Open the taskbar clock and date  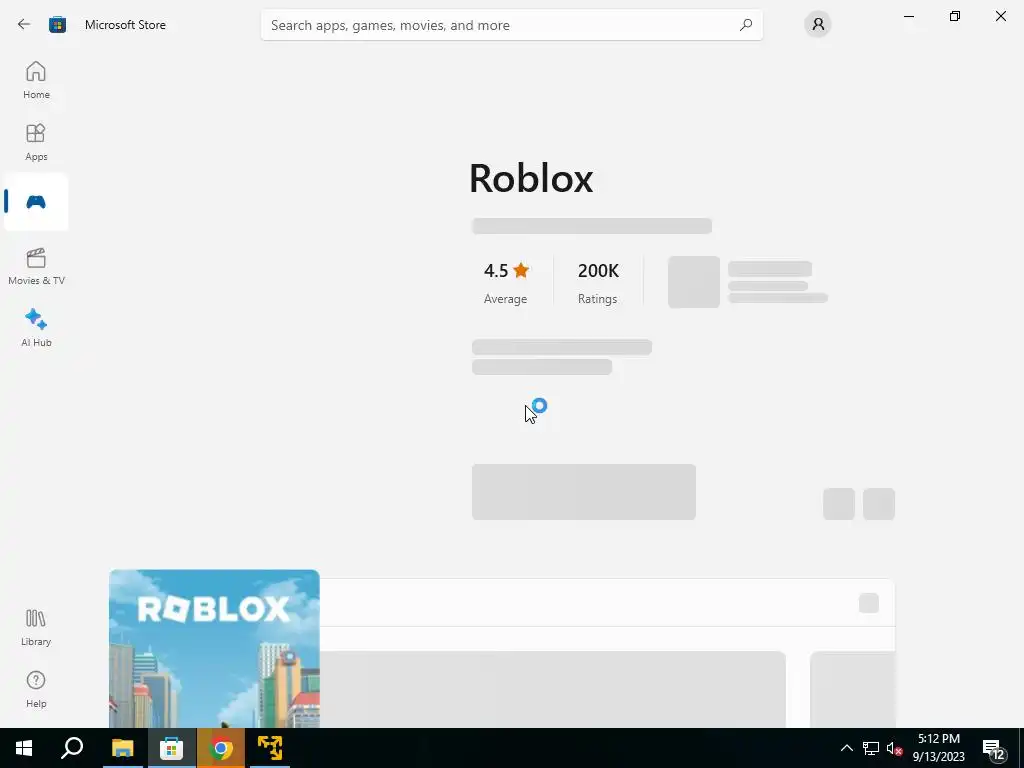point(938,748)
